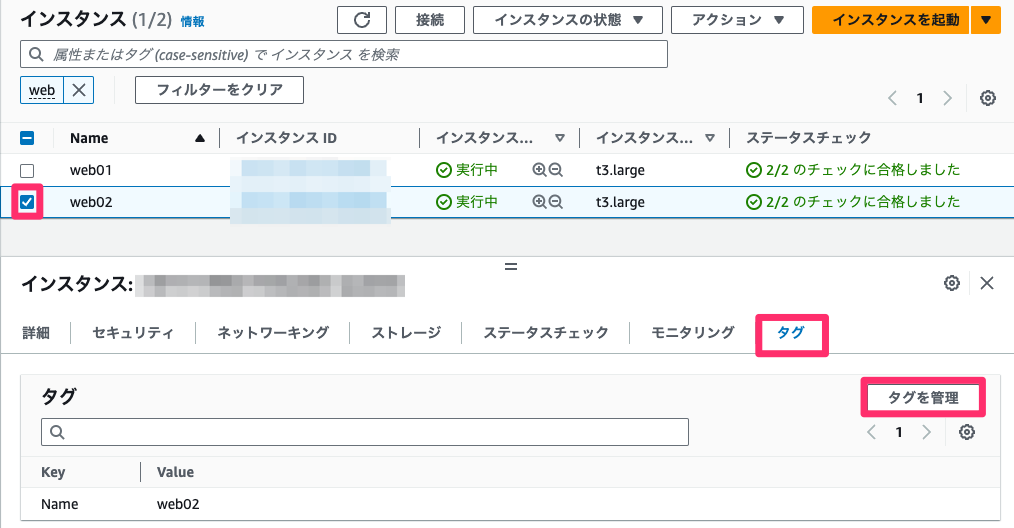
Task: Open the インスタンスの状態 dropdown
Action: tap(568, 20)
